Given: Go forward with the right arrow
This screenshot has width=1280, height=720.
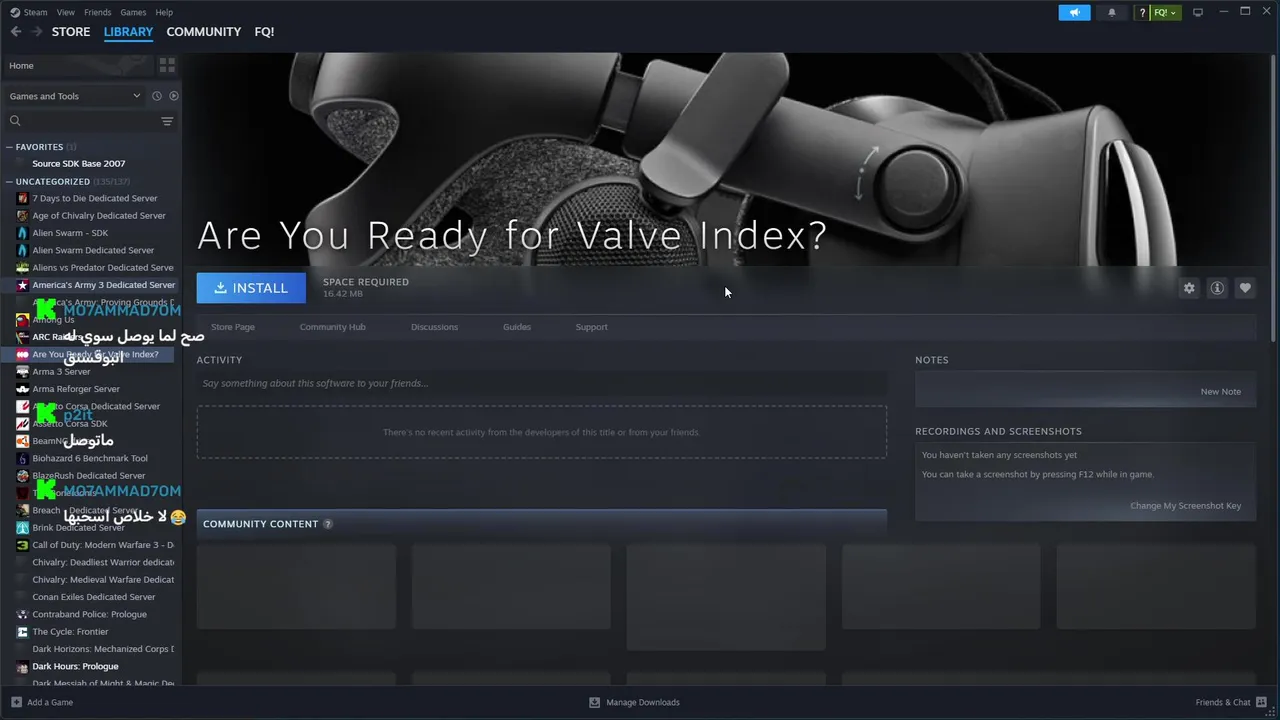Looking at the screenshot, I should click(x=37, y=32).
